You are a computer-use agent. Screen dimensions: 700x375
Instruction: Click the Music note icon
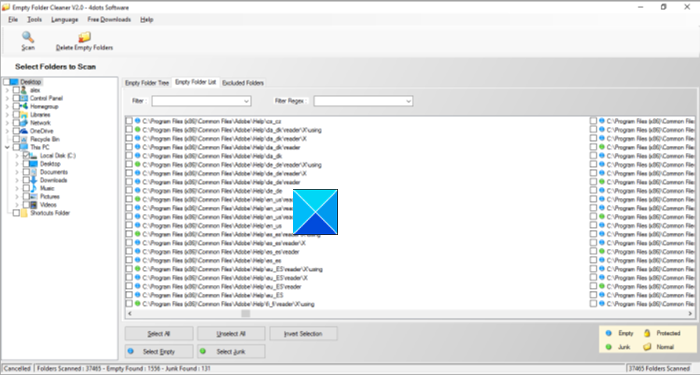click(x=33, y=188)
